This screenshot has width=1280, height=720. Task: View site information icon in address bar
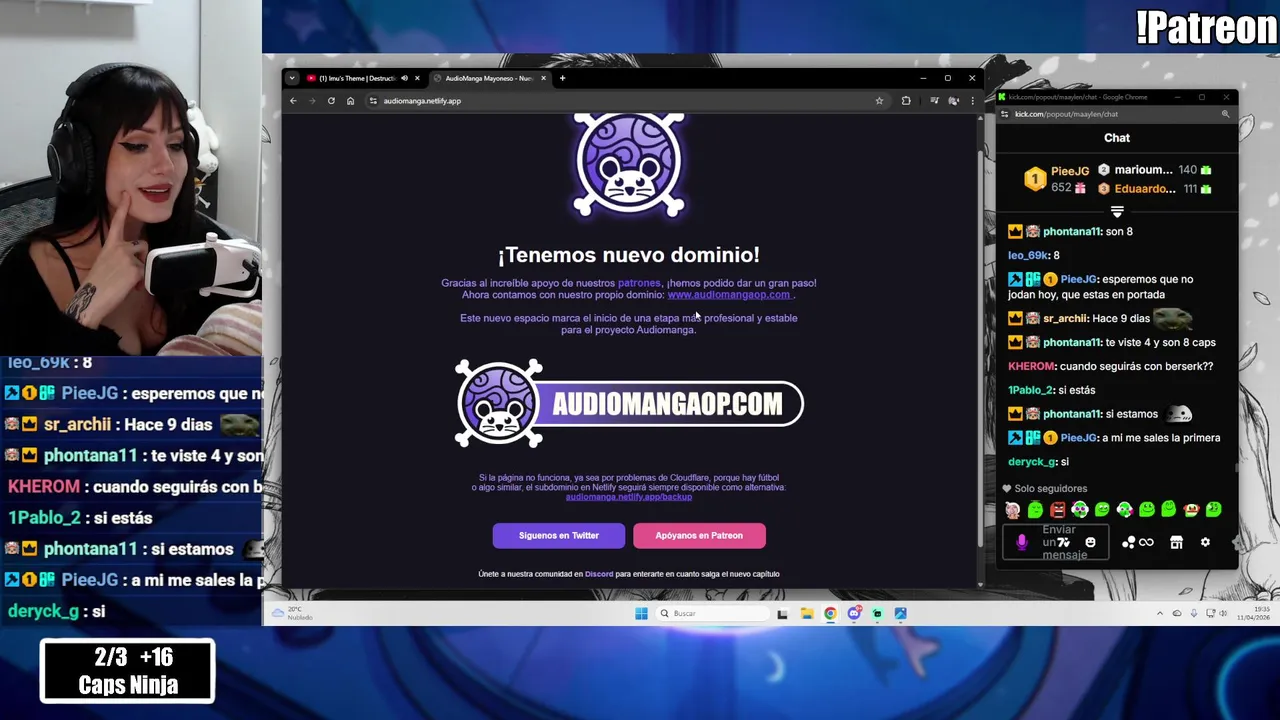click(x=373, y=101)
